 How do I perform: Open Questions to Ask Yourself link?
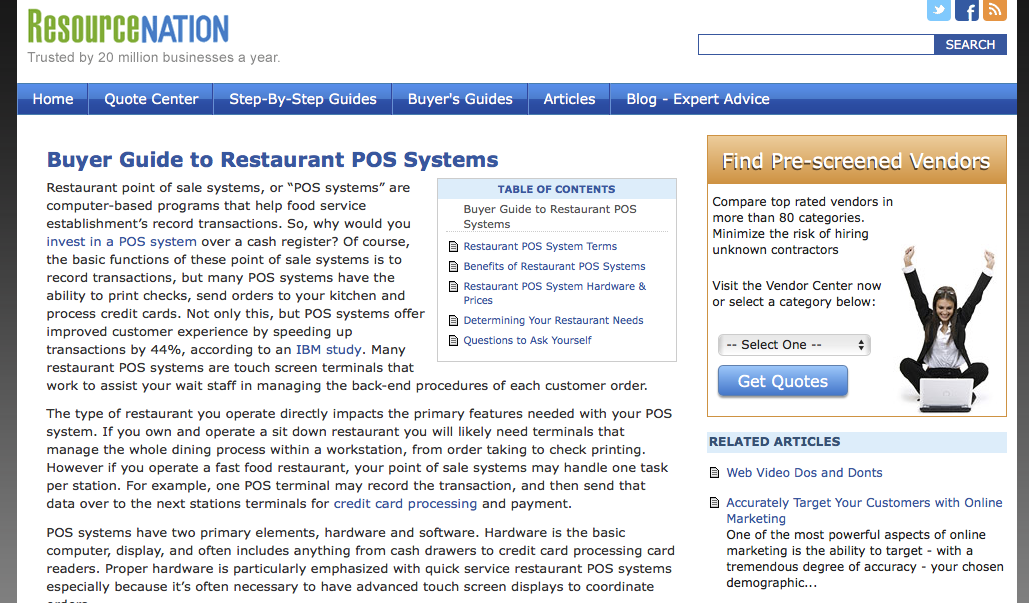(x=528, y=341)
